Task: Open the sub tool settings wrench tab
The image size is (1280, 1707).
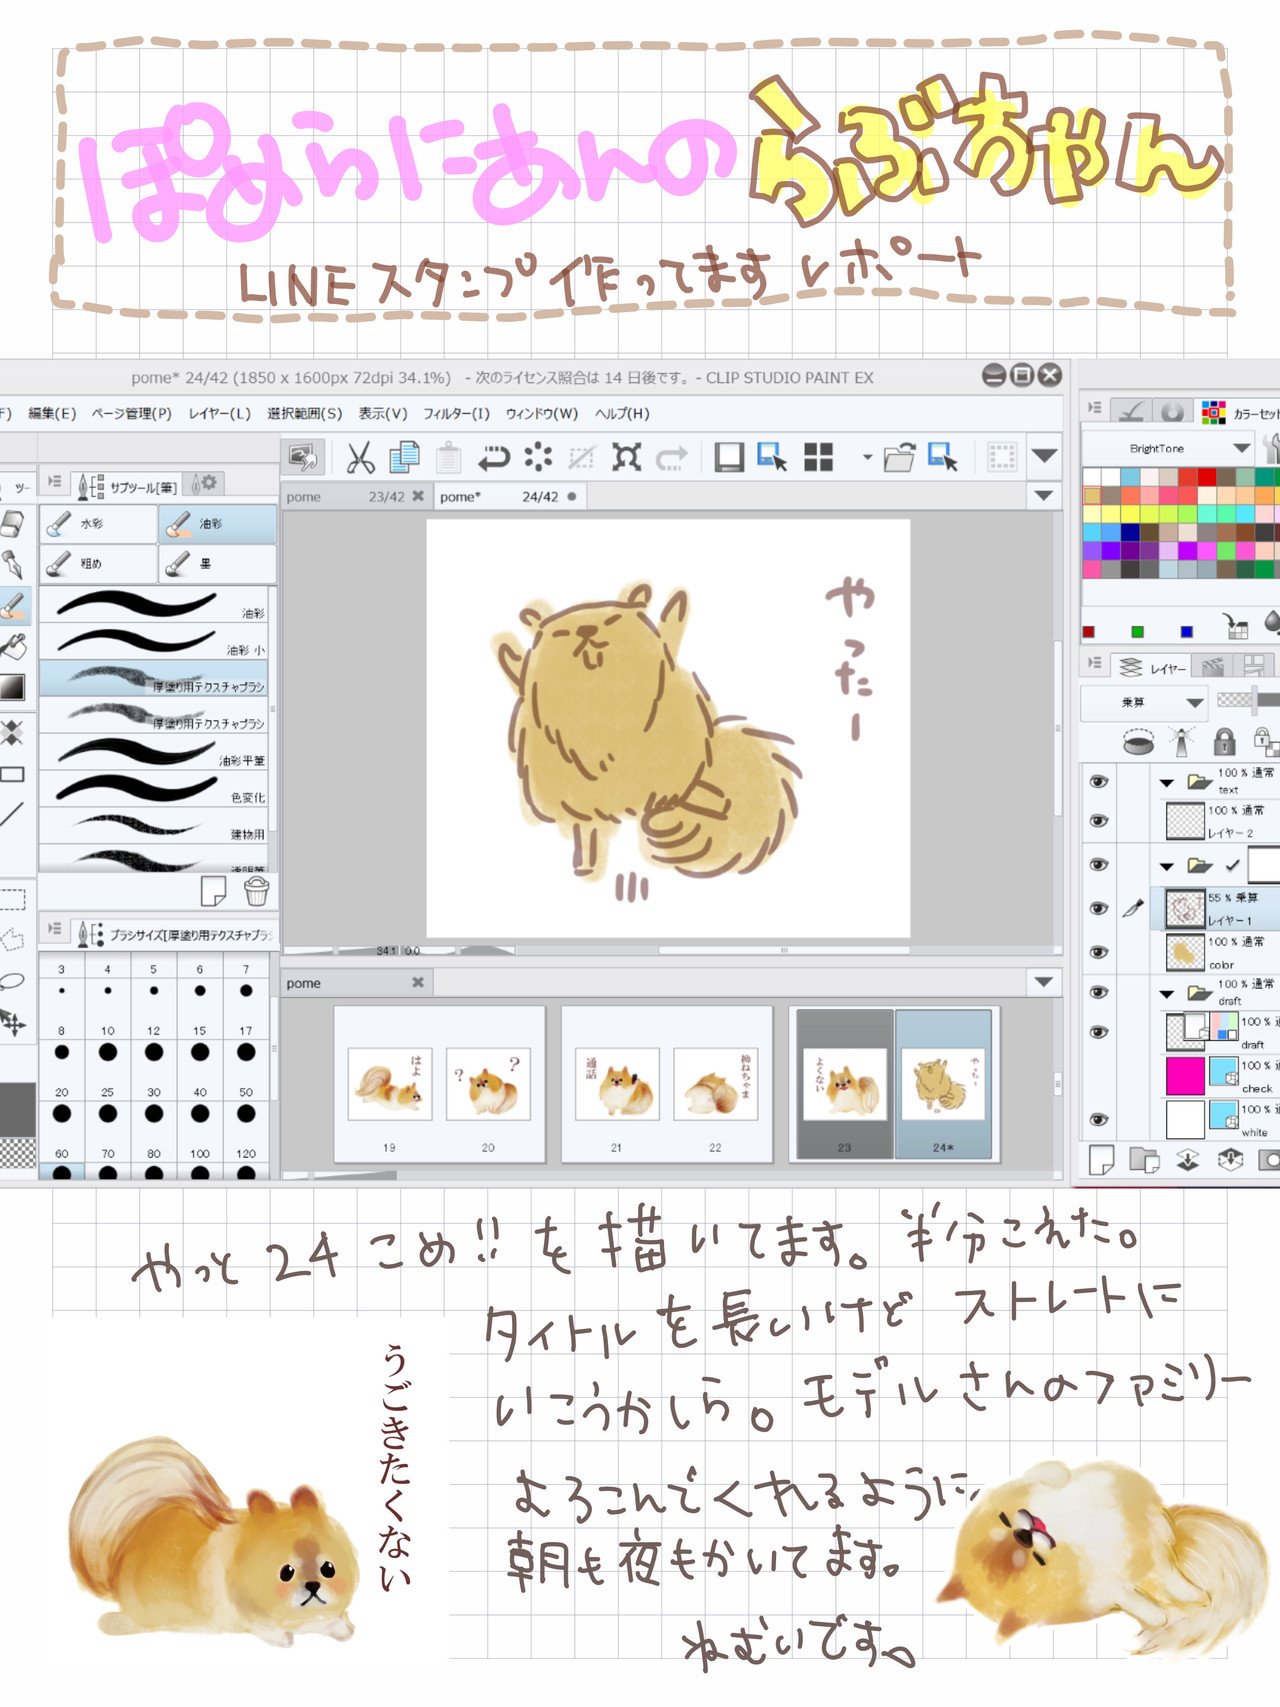Action: [x=205, y=483]
